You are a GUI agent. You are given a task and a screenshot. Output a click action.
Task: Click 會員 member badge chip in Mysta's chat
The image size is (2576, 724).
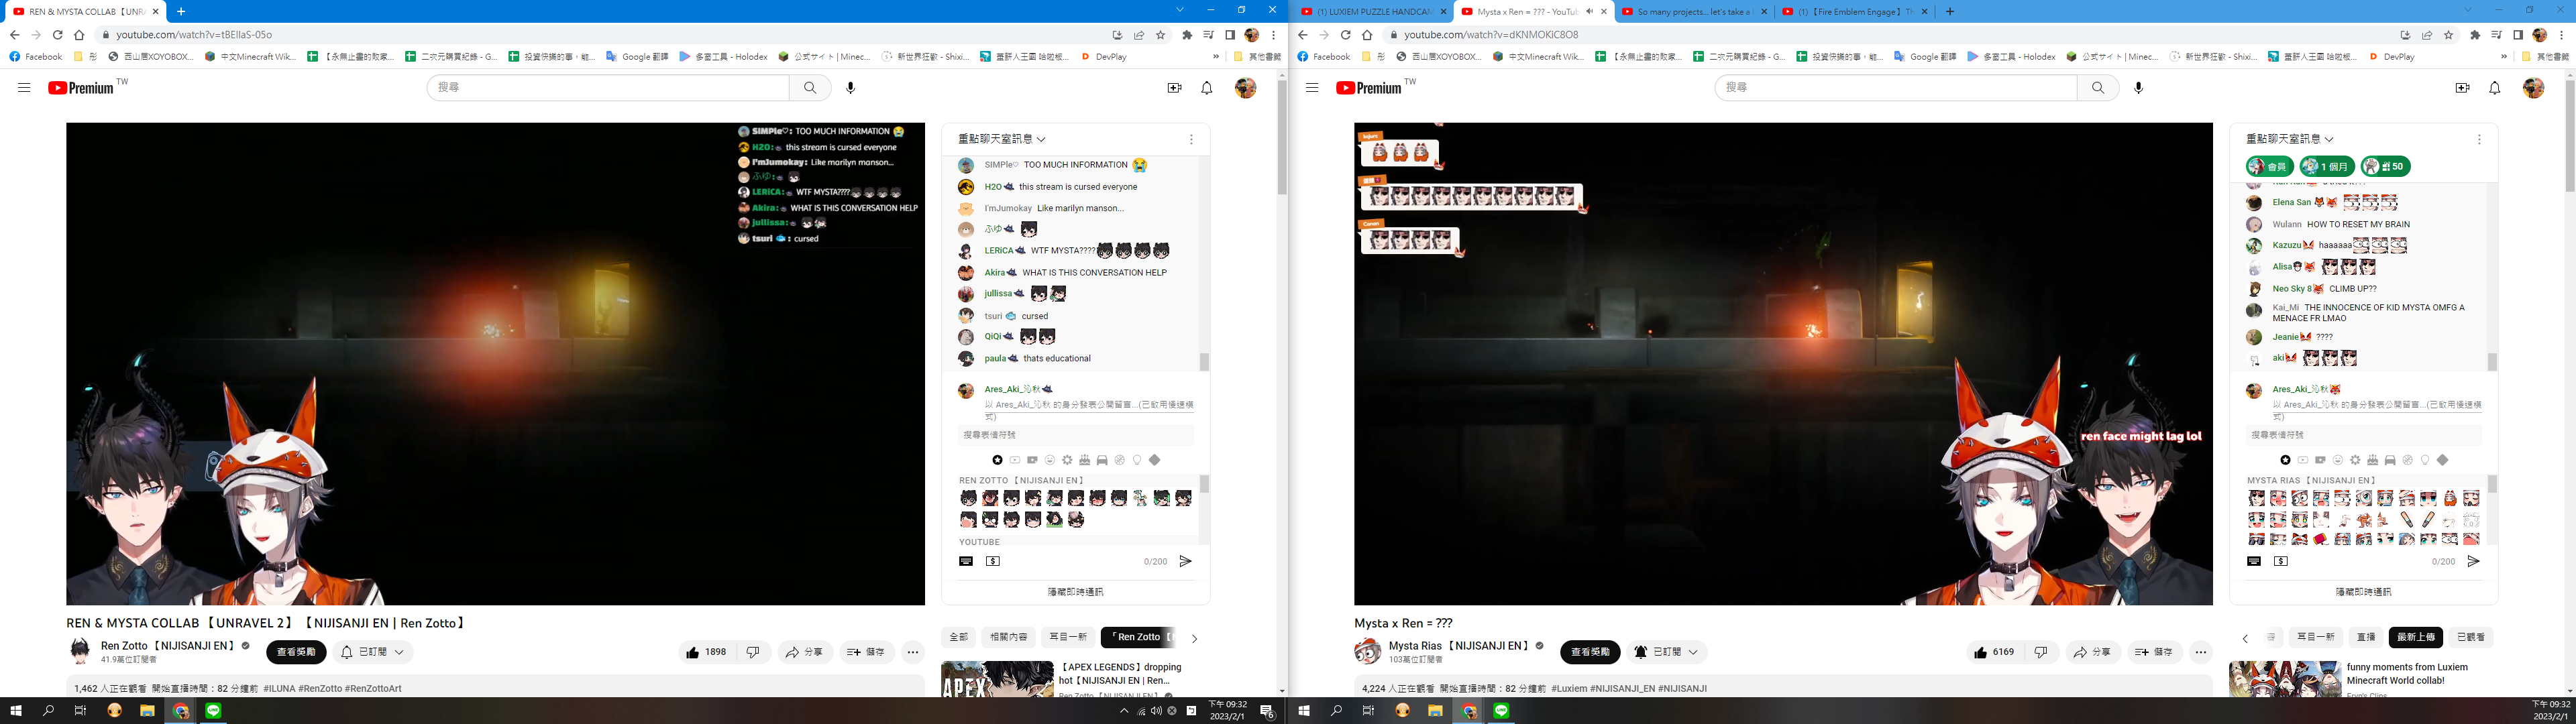[2270, 166]
